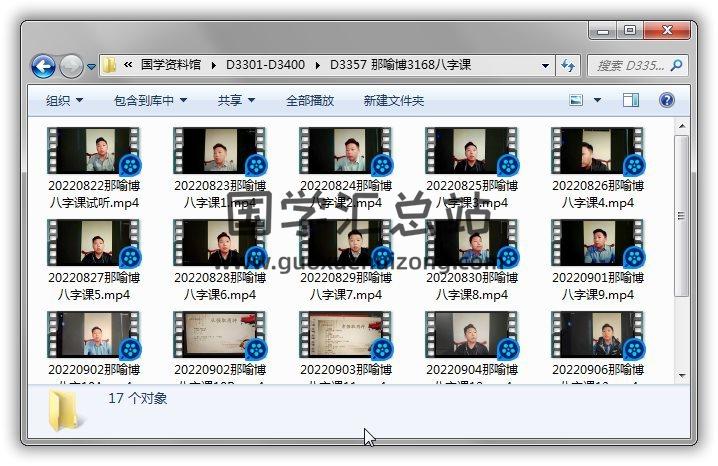This screenshot has width=718, height=466.
Task: Click file name 20220827那喻博八字课5.mp4
Action: pos(94,286)
